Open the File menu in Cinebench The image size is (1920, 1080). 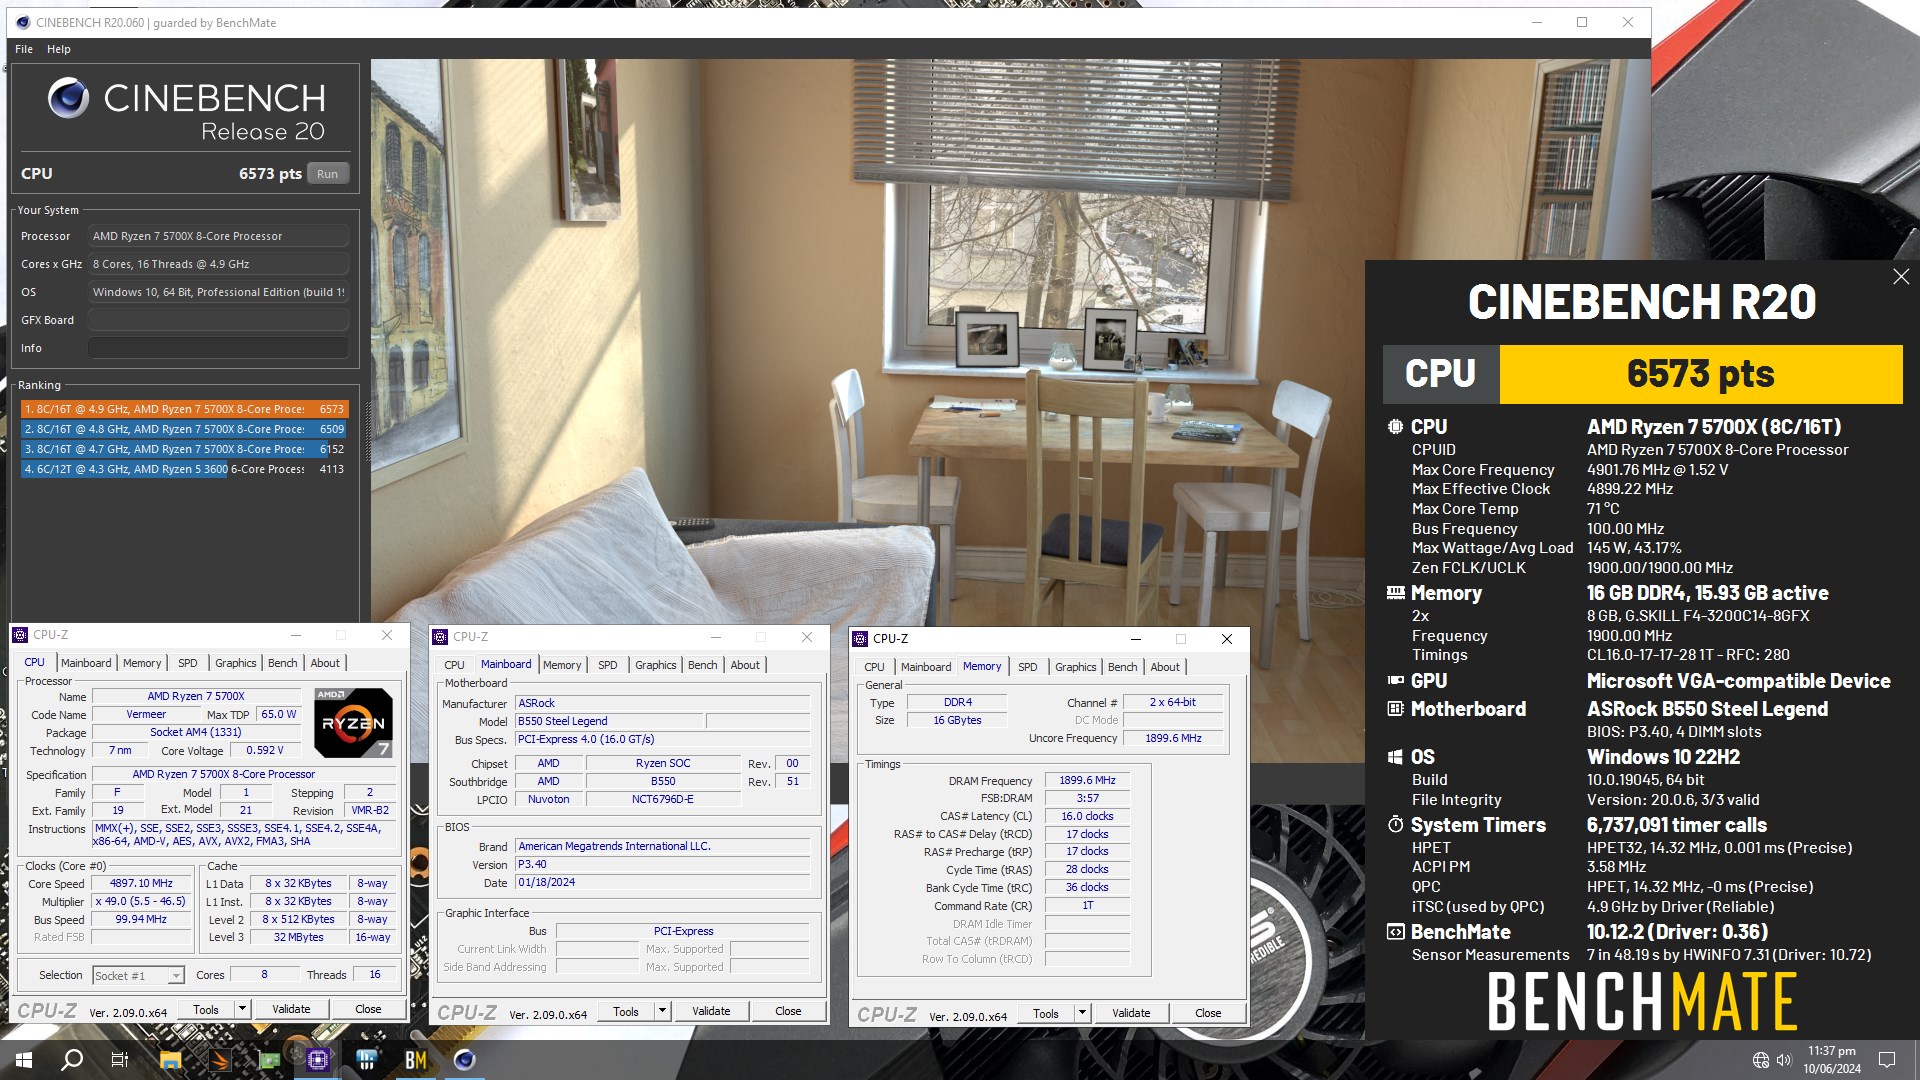(x=24, y=49)
